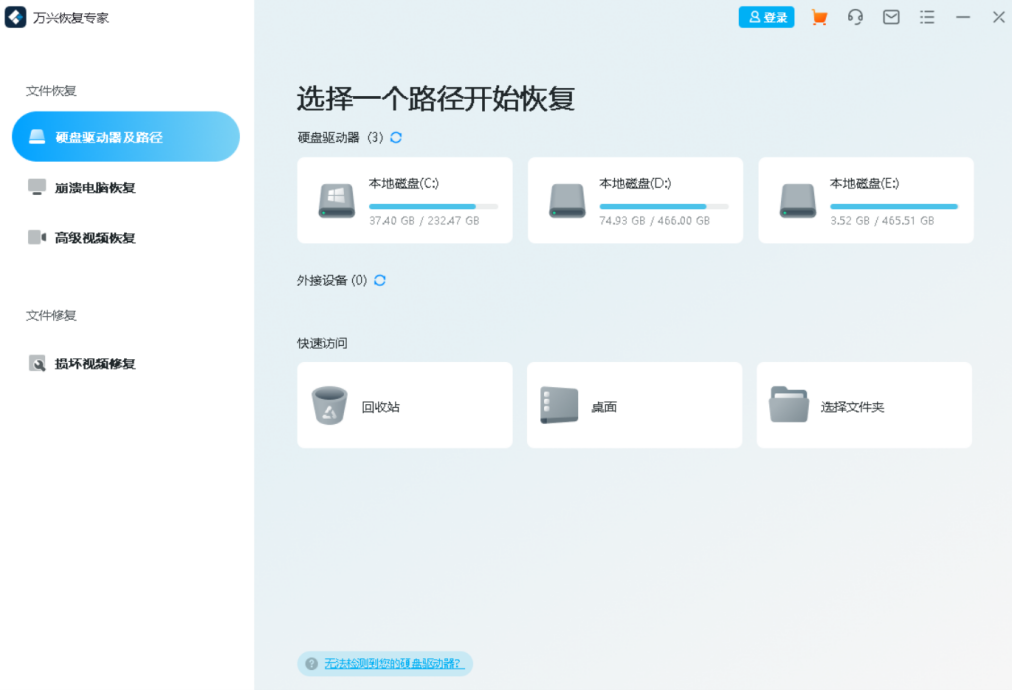The width and height of the screenshot is (1012, 690).
Task: Select 损坏视频修复 under 文件修复
Action: coord(91,363)
